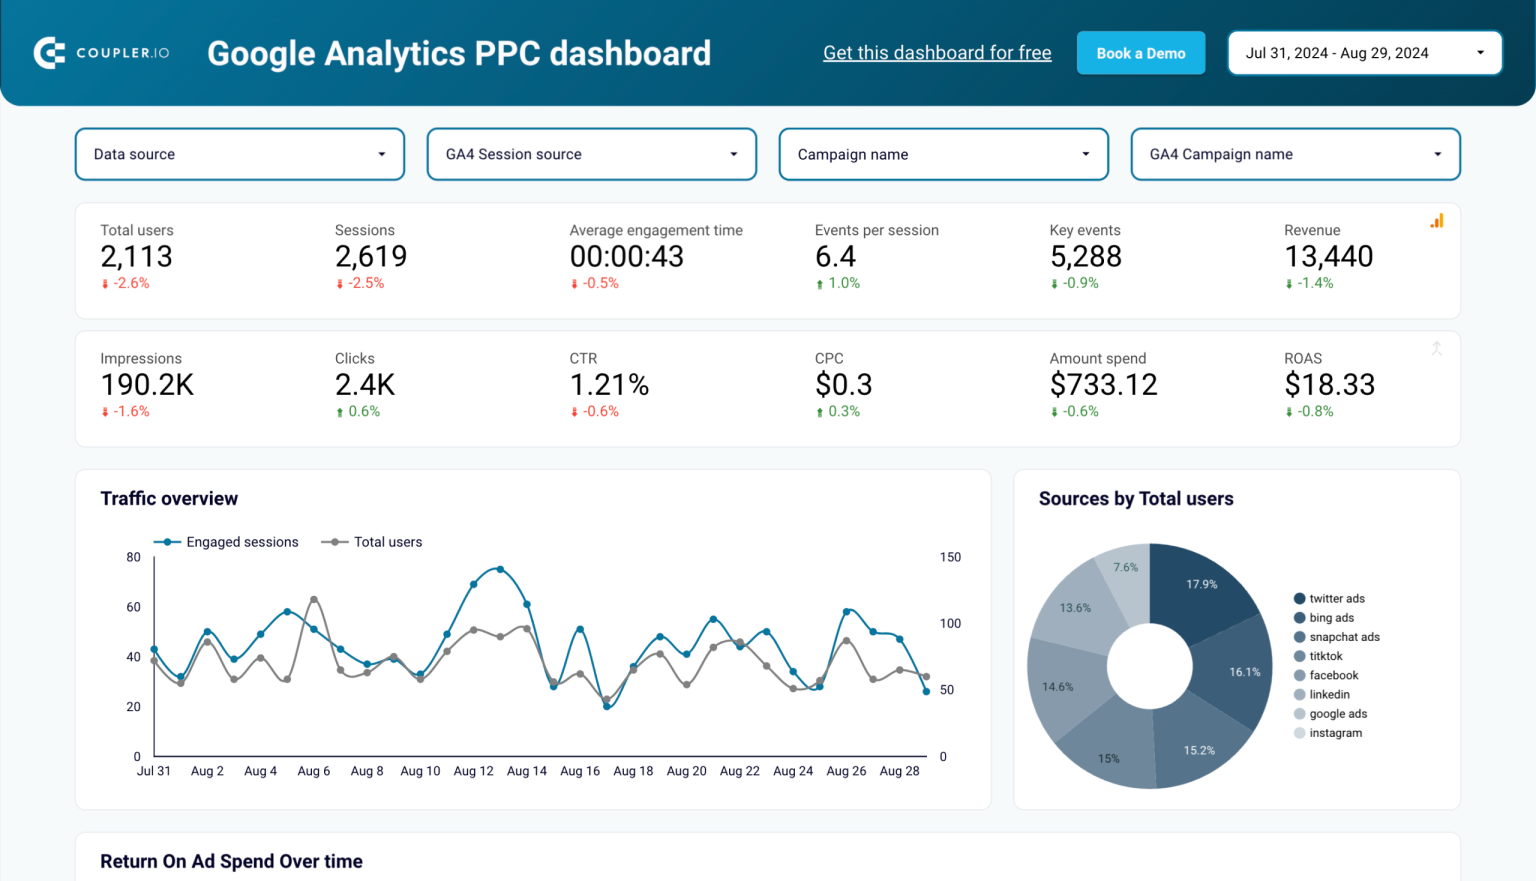Screen dimensions: 1536x881
Task: Open the GA4 Session source dropdown
Action: [x=591, y=154]
